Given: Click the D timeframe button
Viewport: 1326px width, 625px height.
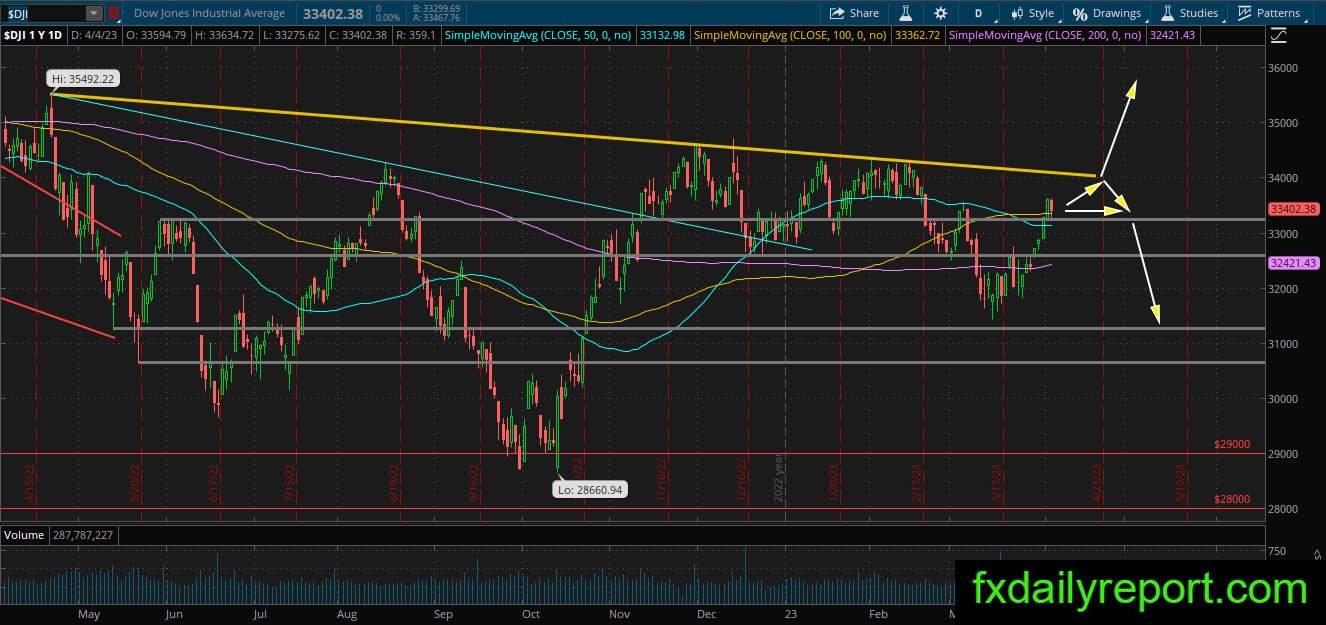Looking at the screenshot, I should 979,13.
